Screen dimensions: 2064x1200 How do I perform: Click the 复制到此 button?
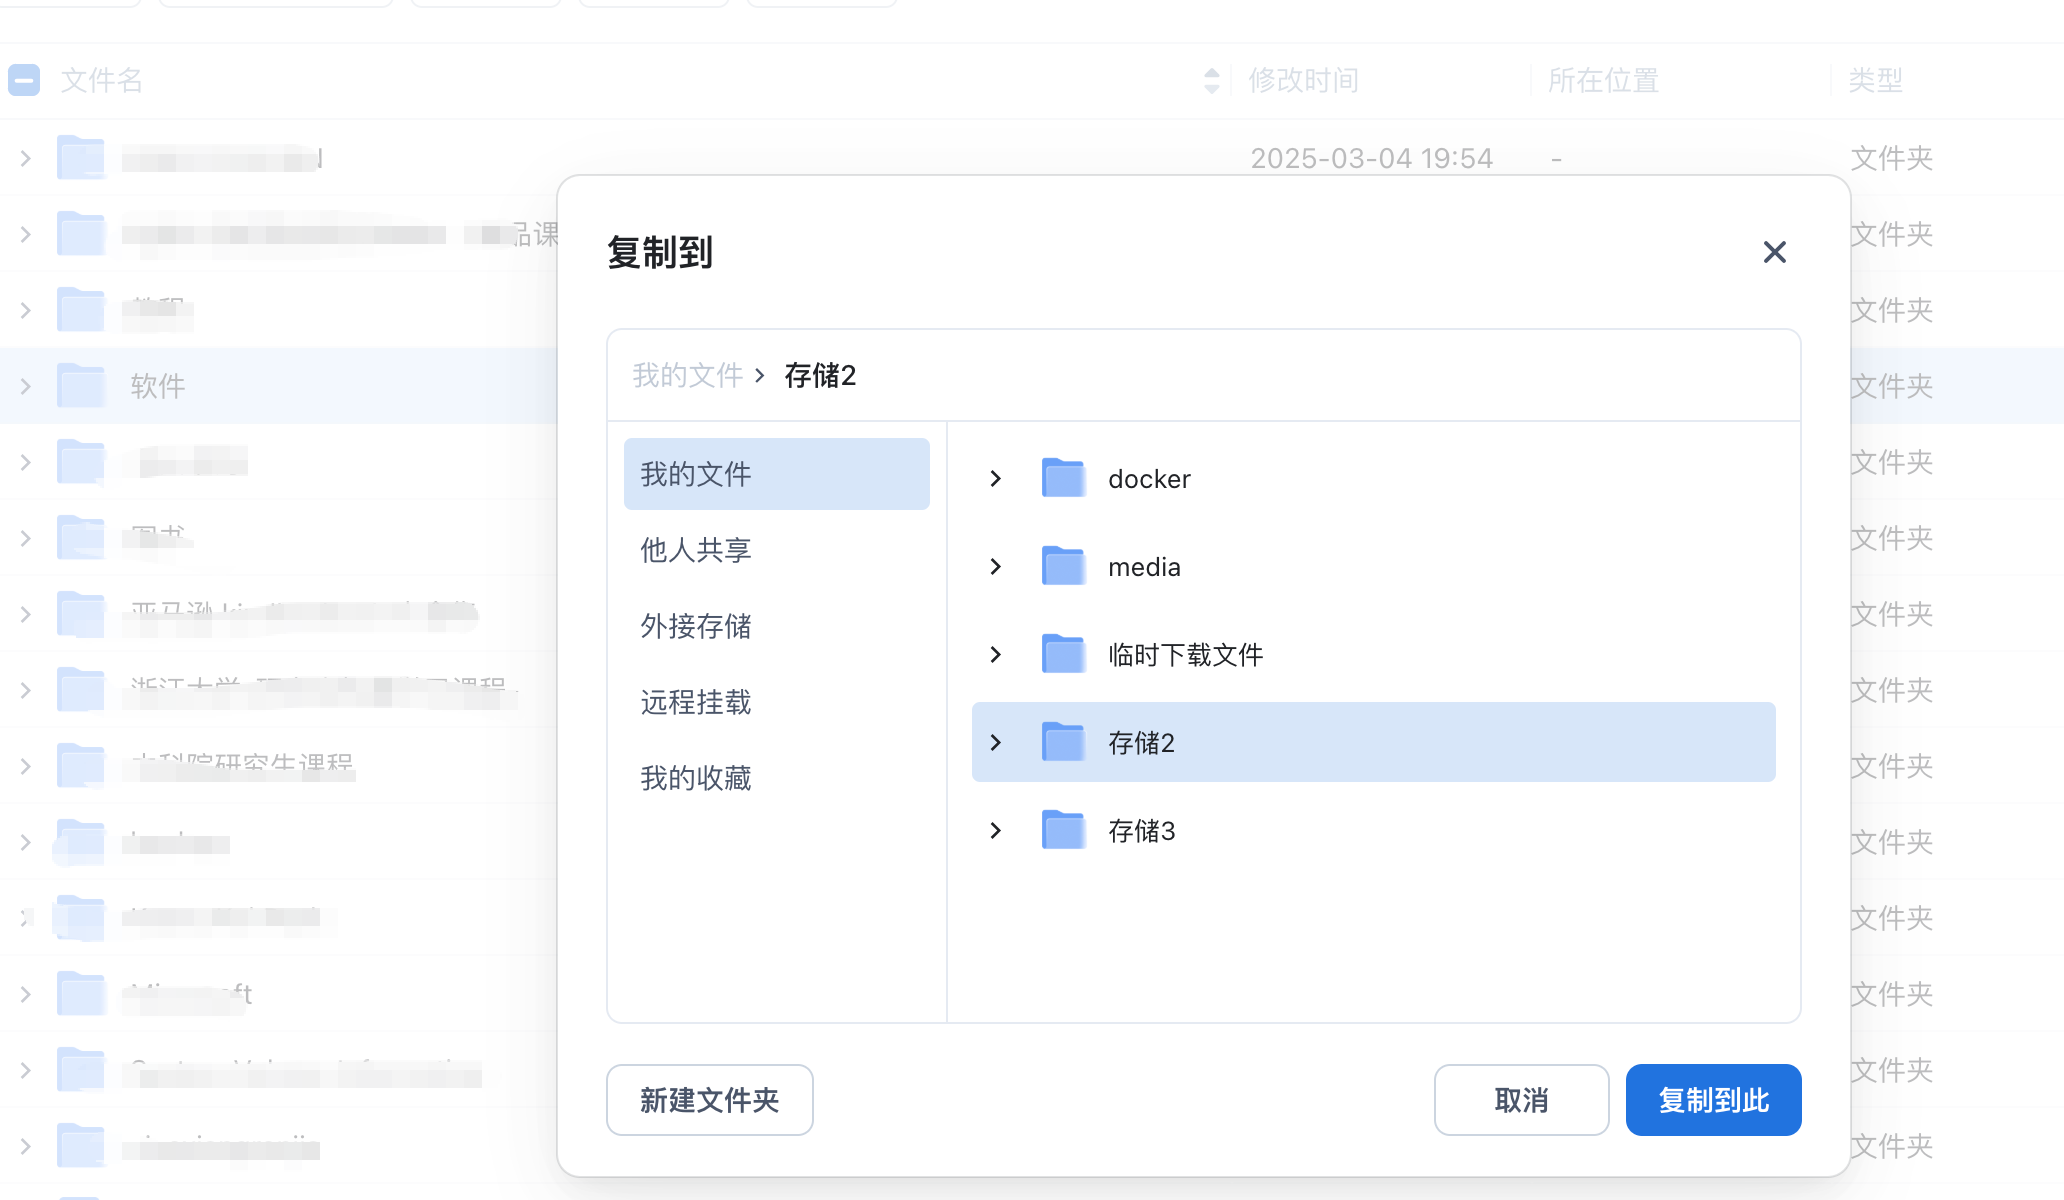click(x=1713, y=1100)
